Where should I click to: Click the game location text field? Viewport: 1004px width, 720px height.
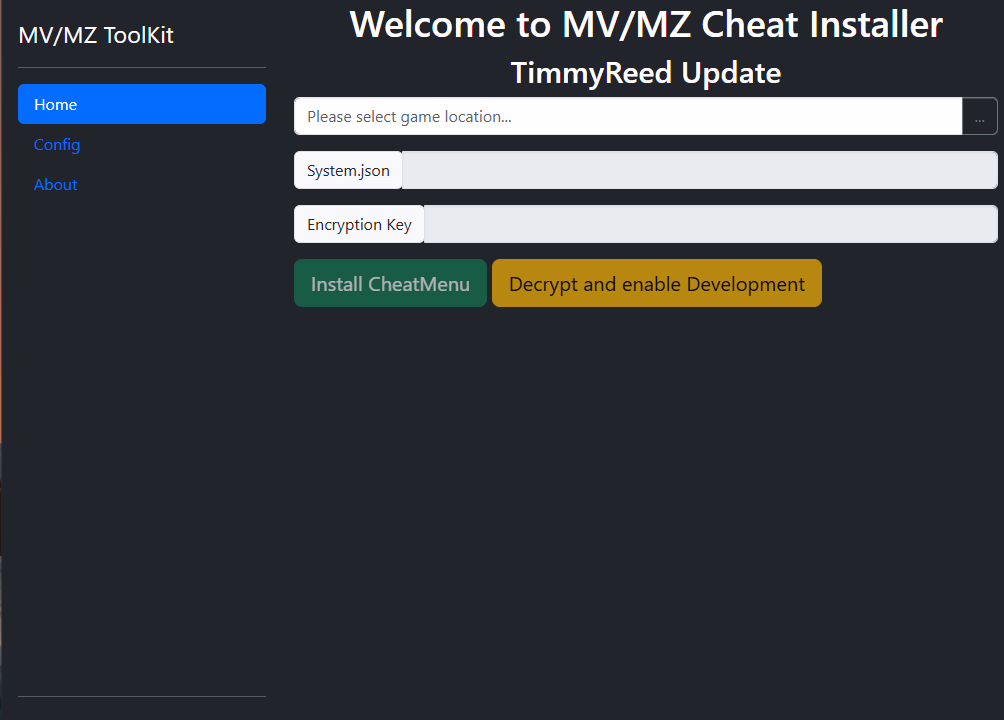point(627,116)
